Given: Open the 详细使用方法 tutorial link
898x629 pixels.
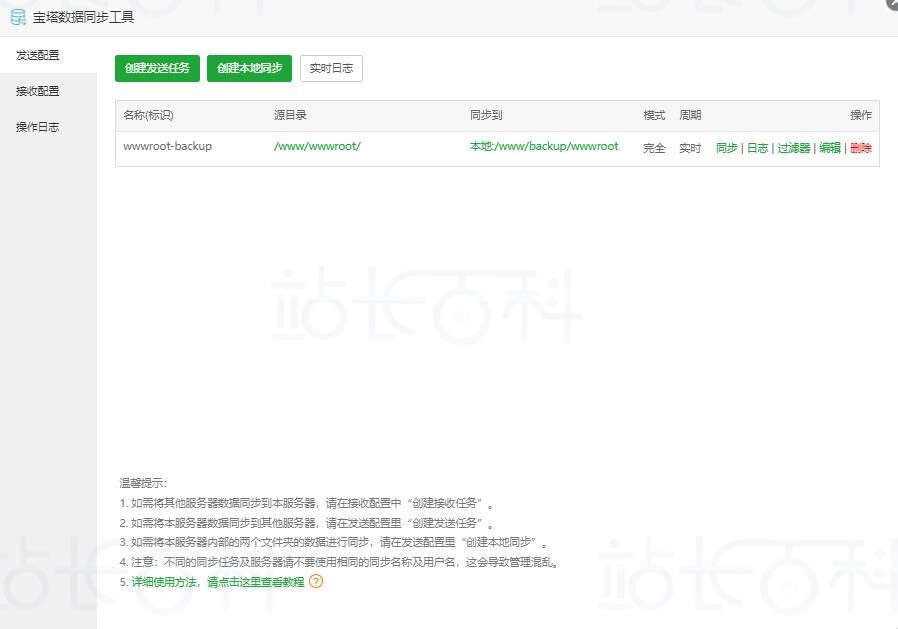Looking at the screenshot, I should (218, 582).
